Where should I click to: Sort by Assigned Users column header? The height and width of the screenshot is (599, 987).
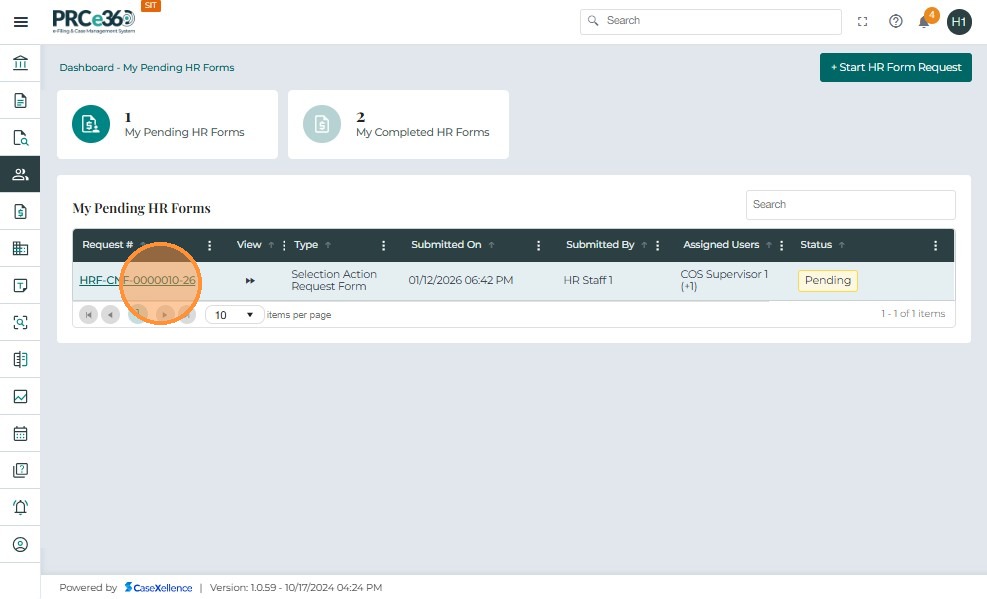pos(721,245)
